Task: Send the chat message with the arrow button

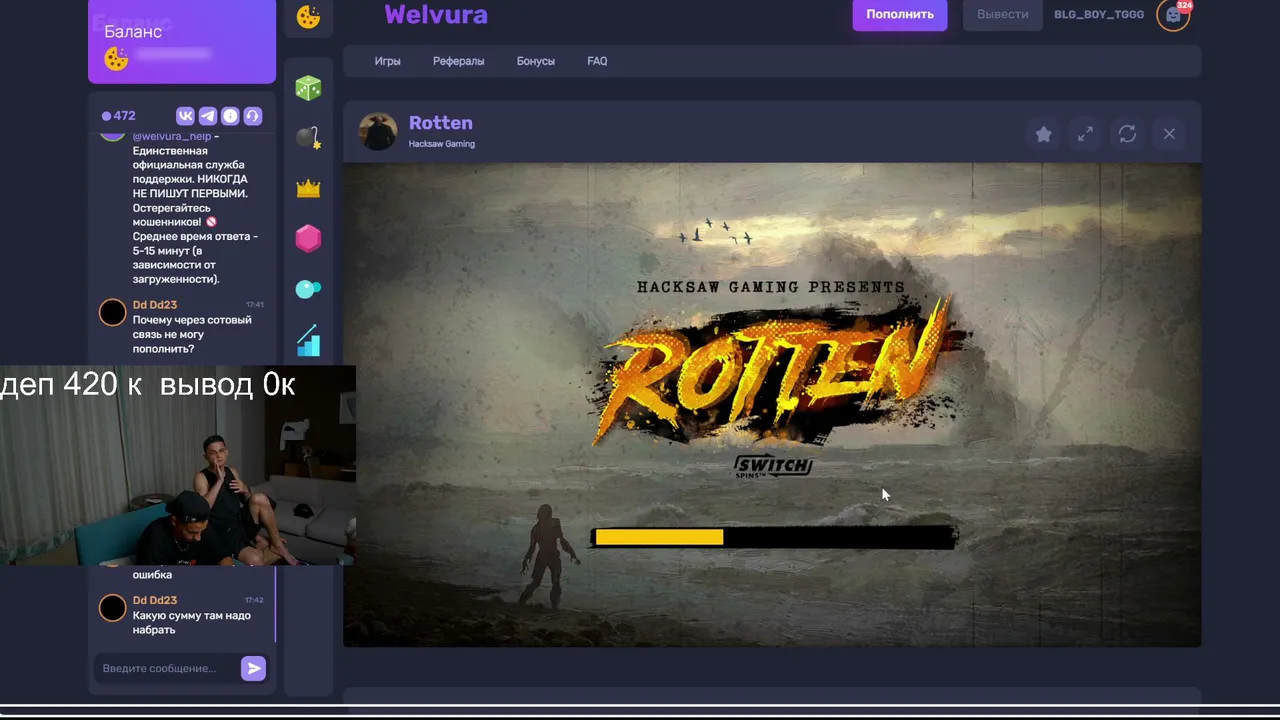Action: pyautogui.click(x=253, y=668)
